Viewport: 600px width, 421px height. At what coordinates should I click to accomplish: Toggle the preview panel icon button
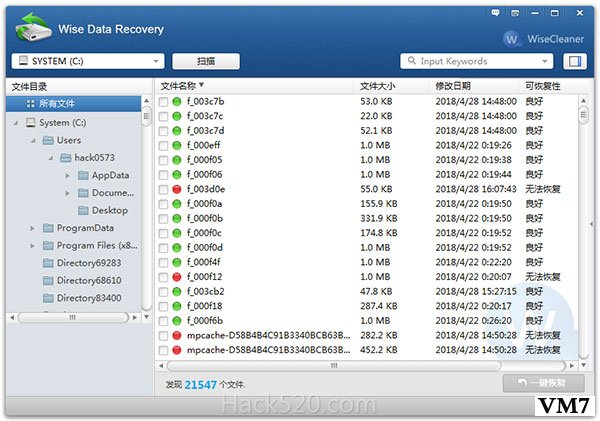[x=575, y=61]
